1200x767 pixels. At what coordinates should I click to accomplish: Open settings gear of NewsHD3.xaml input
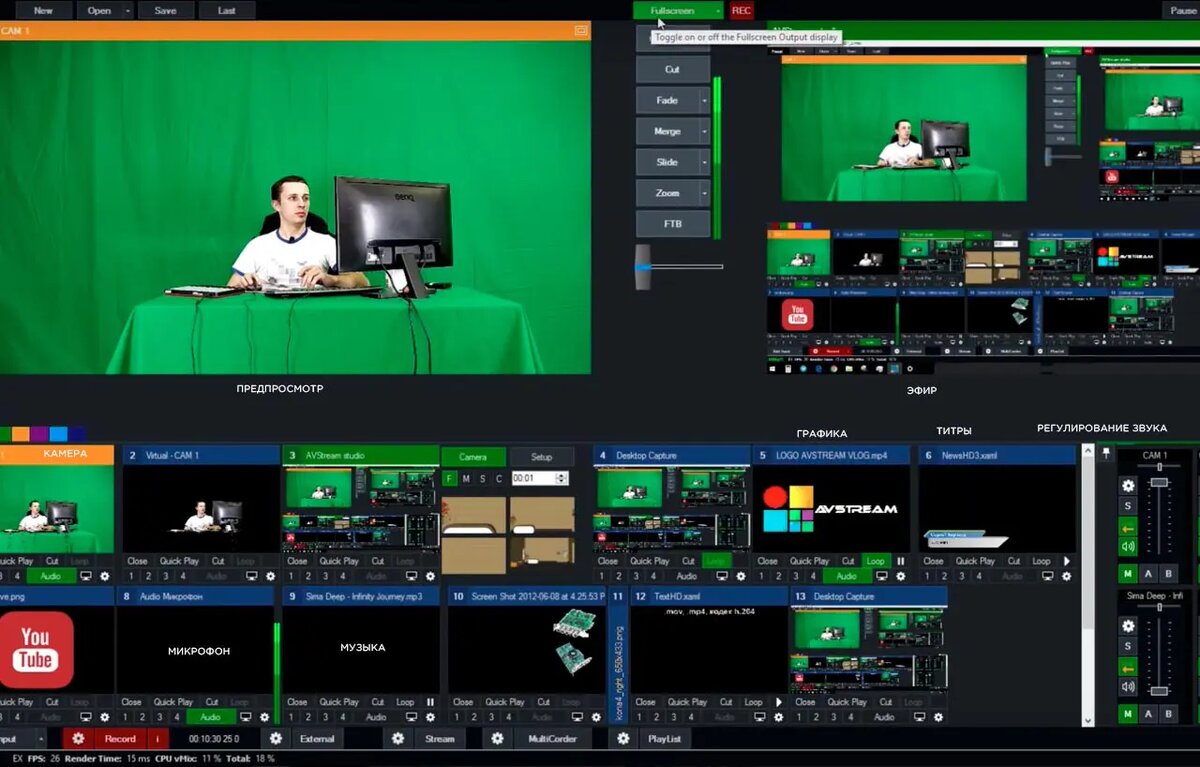(1066, 576)
